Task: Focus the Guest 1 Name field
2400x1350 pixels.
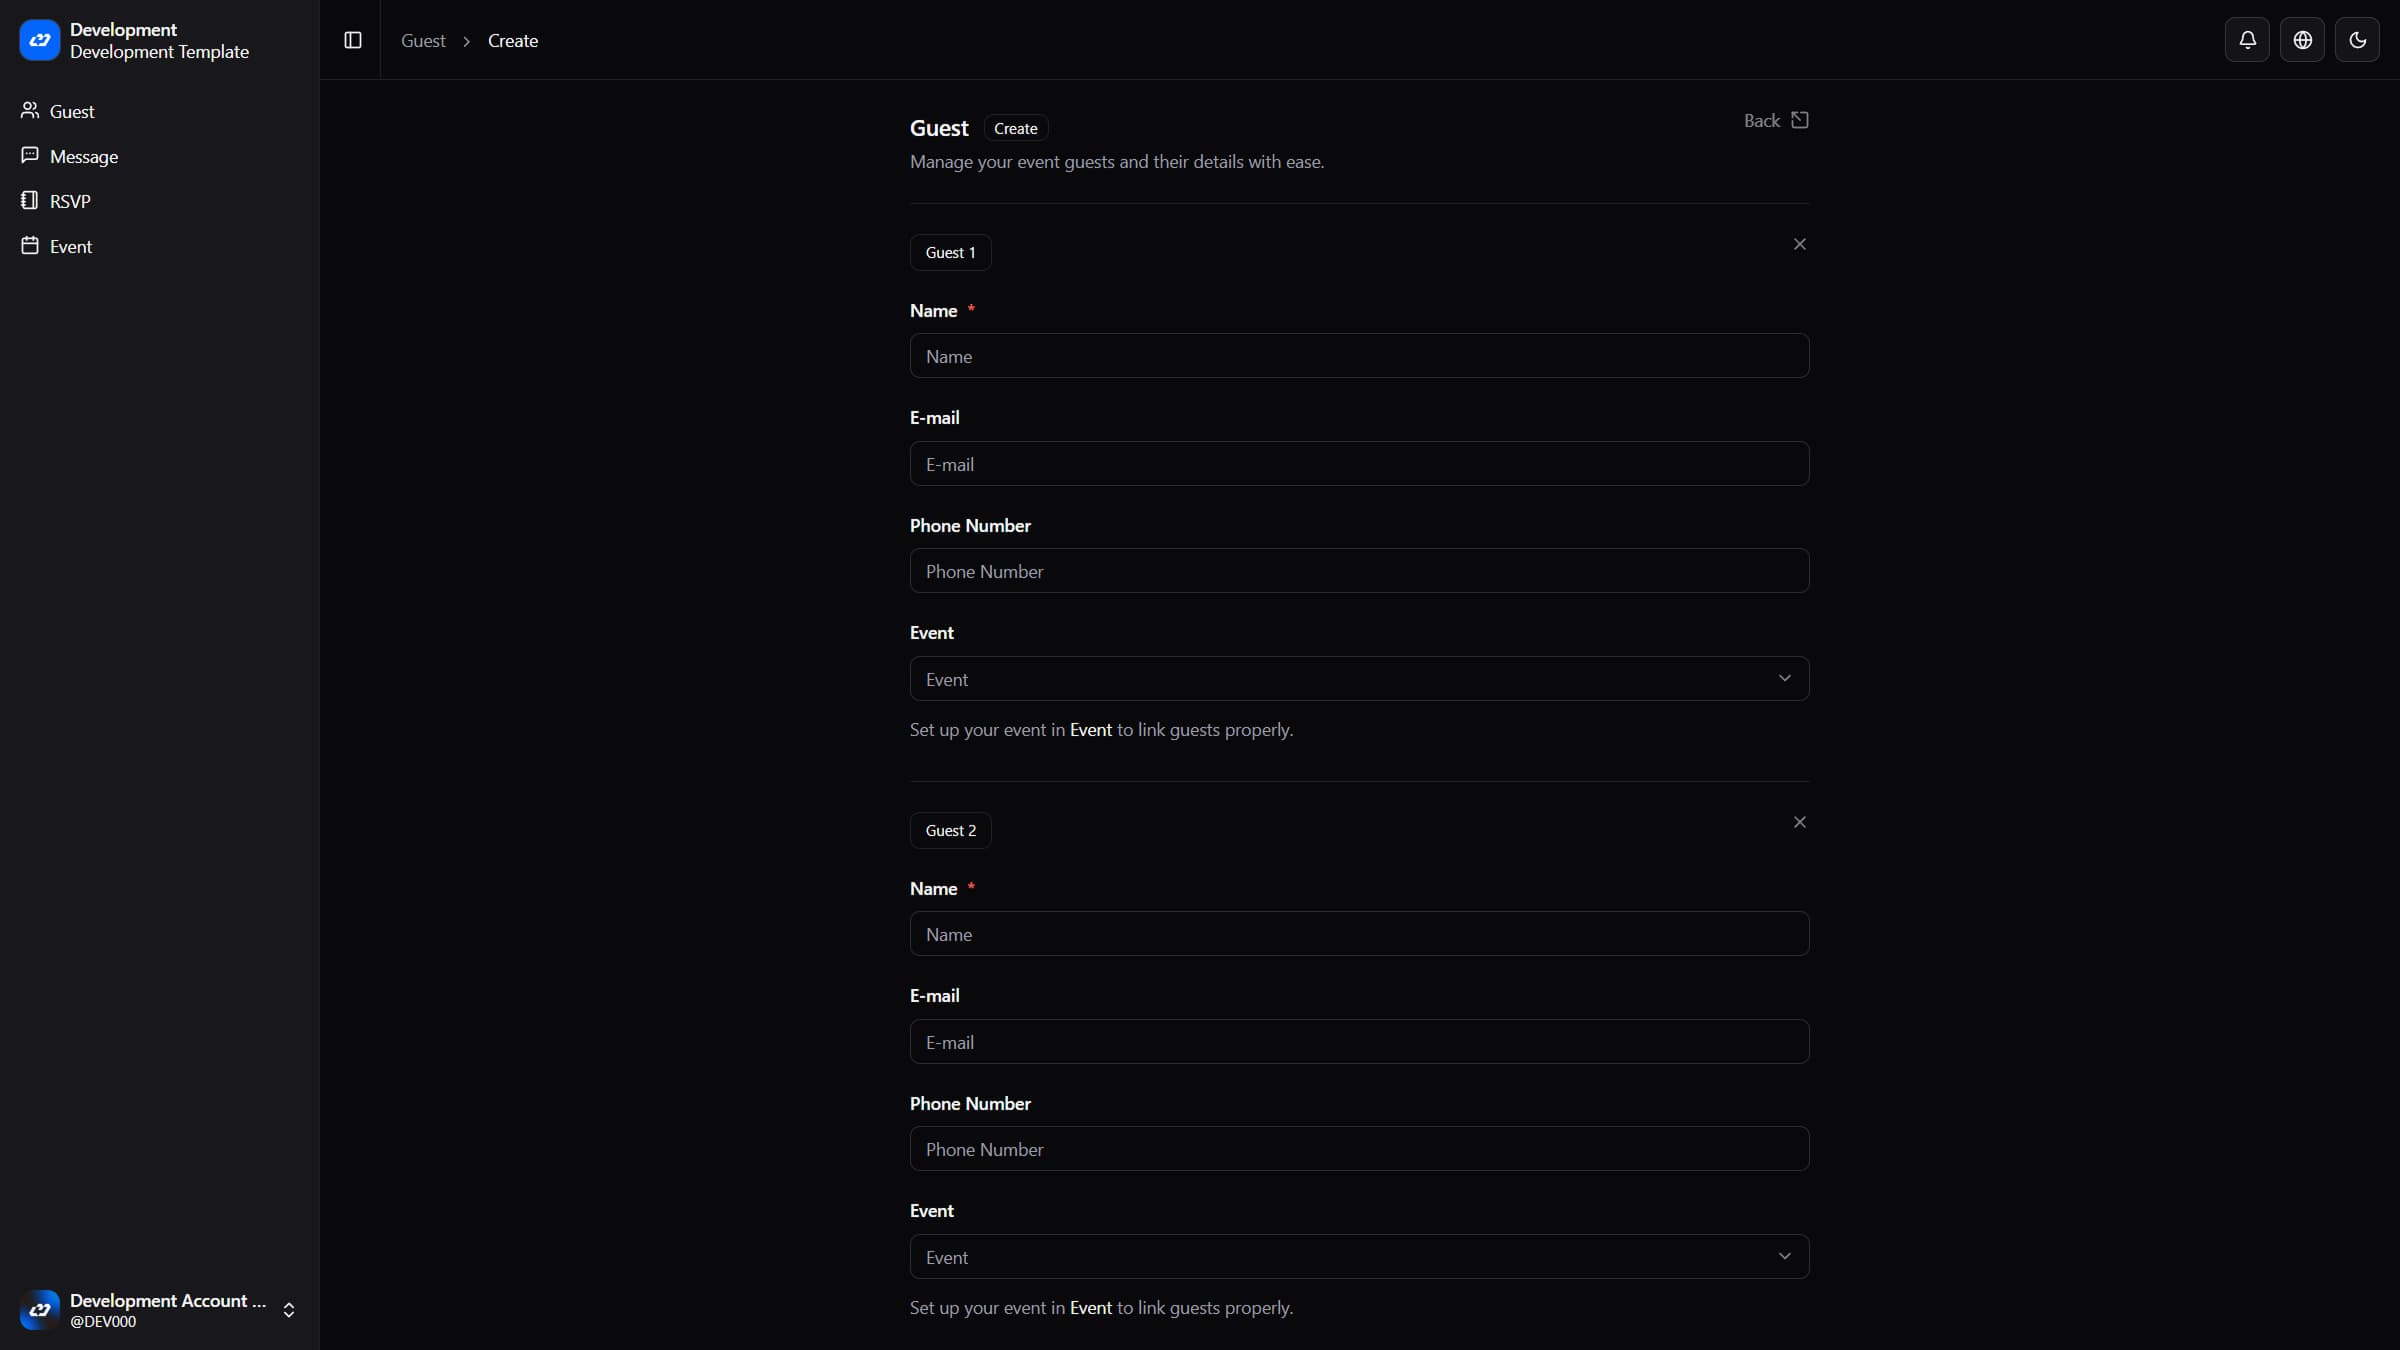Action: (1359, 356)
